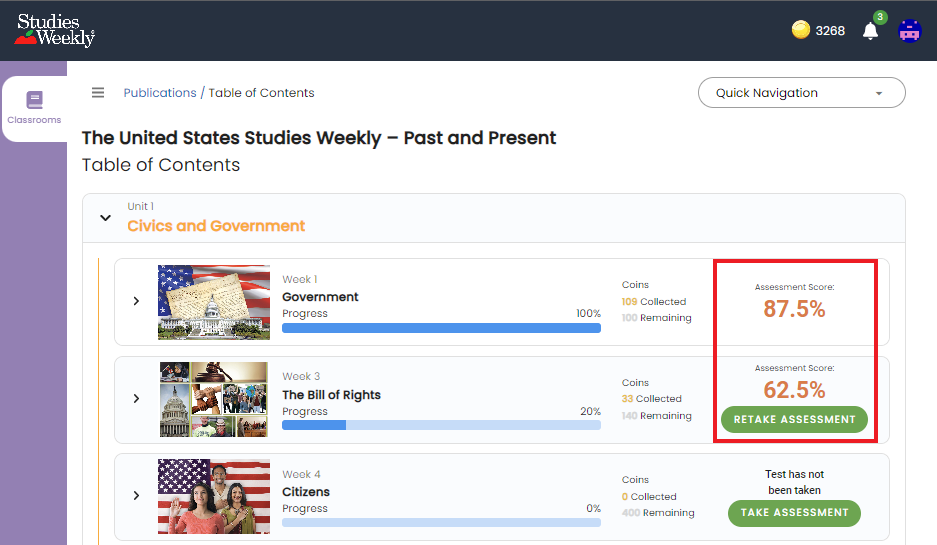Click the Take Assessment button
Screen dimensions: 937x545
(794, 513)
